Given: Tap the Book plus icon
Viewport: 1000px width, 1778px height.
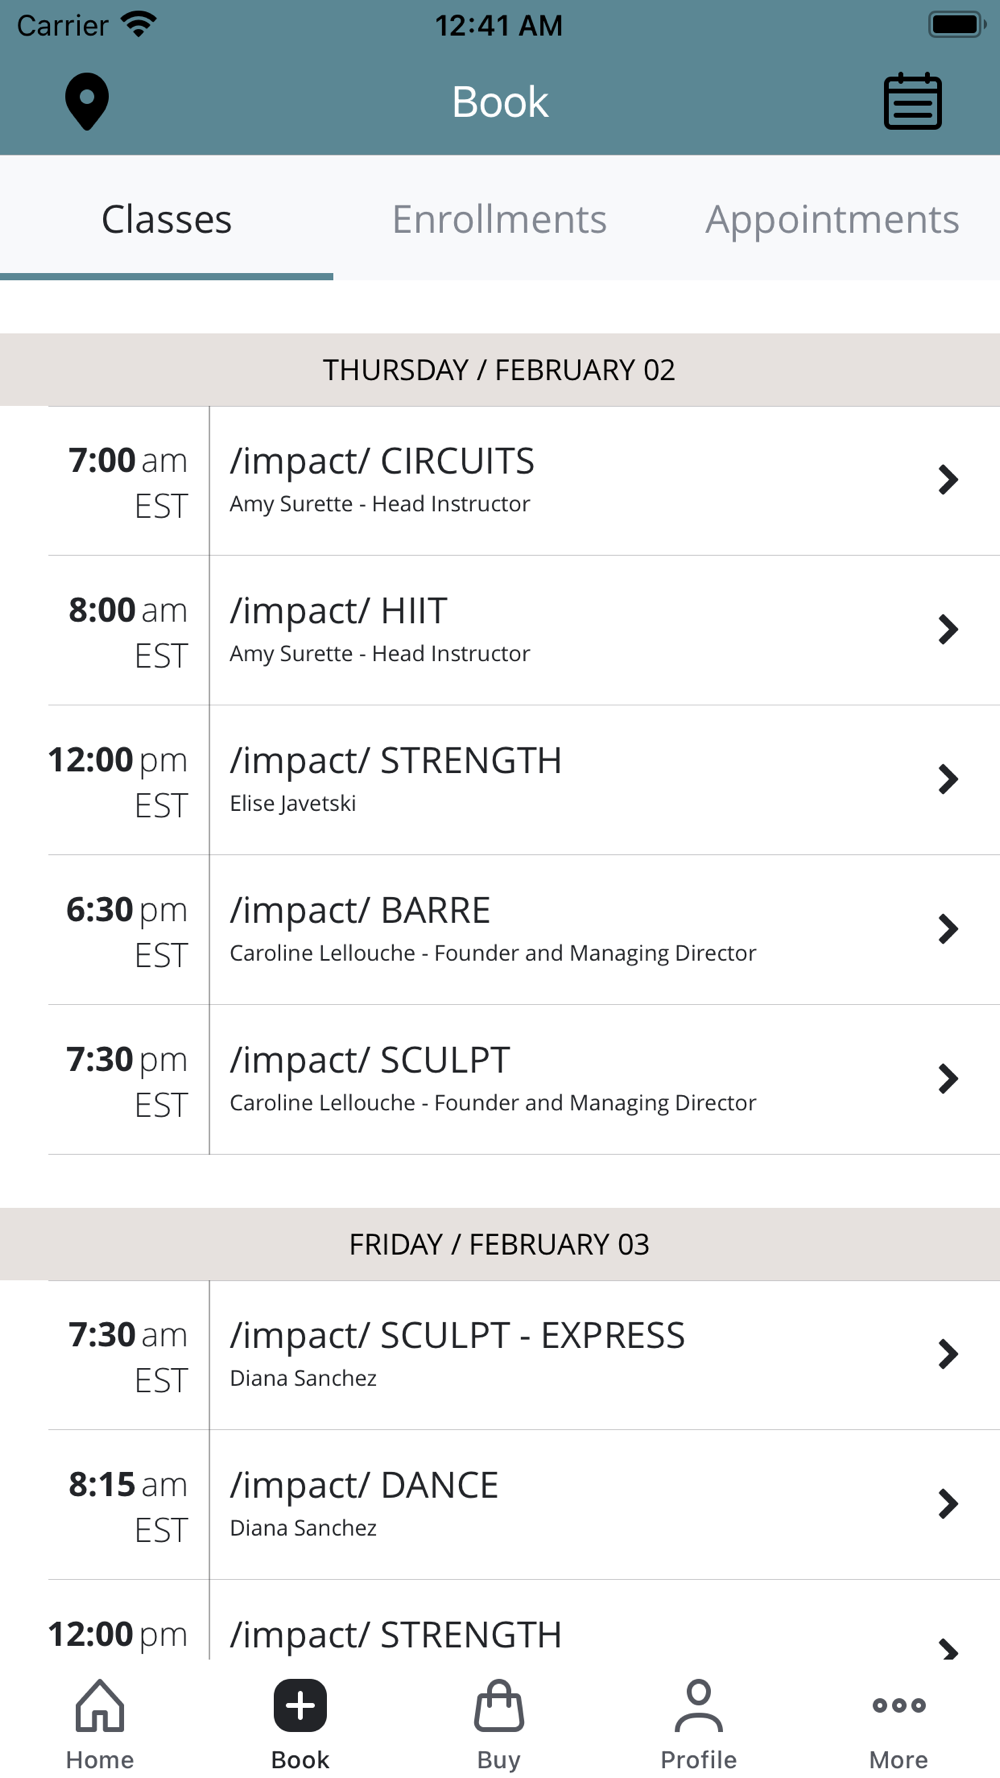Looking at the screenshot, I should pos(300,1705).
